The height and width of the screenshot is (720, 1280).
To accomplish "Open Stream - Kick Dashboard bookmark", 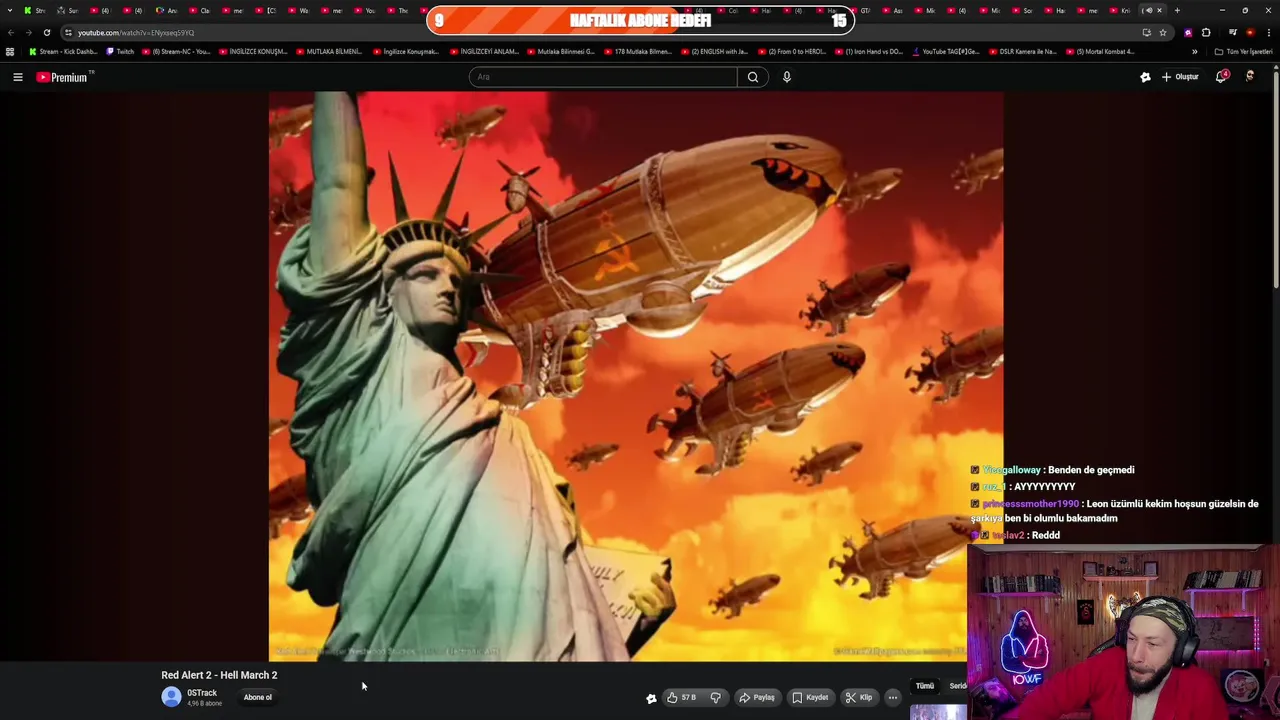I will click(x=63, y=51).
